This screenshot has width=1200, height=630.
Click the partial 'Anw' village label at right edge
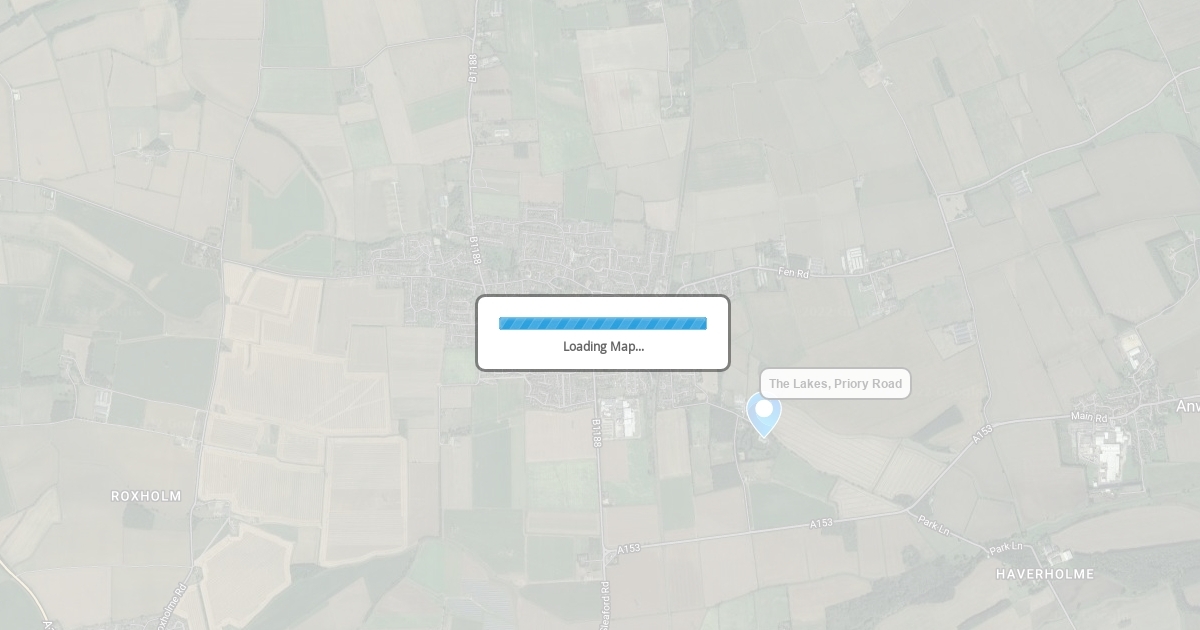(x=1187, y=406)
